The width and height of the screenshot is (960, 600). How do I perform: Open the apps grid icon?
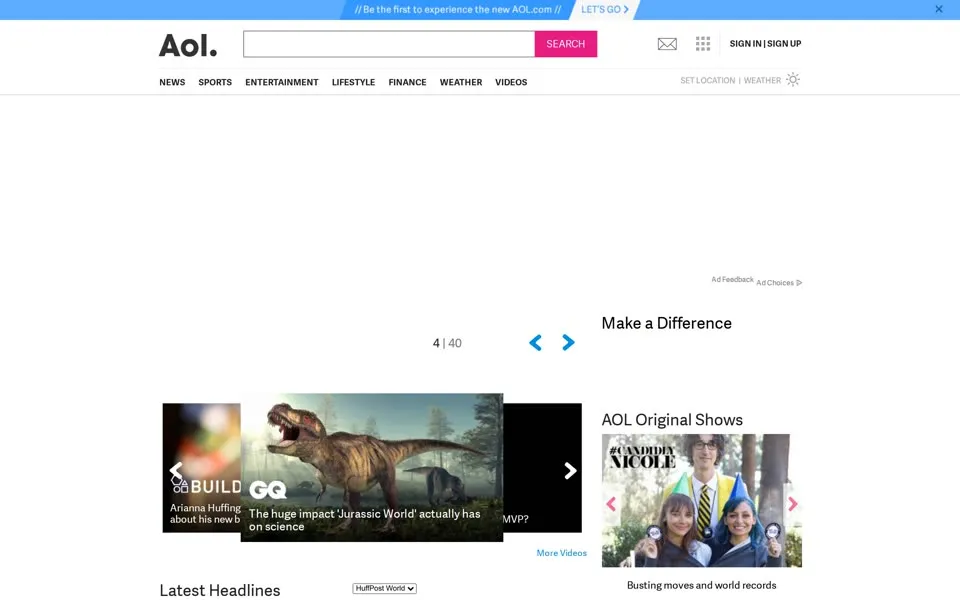tap(703, 43)
